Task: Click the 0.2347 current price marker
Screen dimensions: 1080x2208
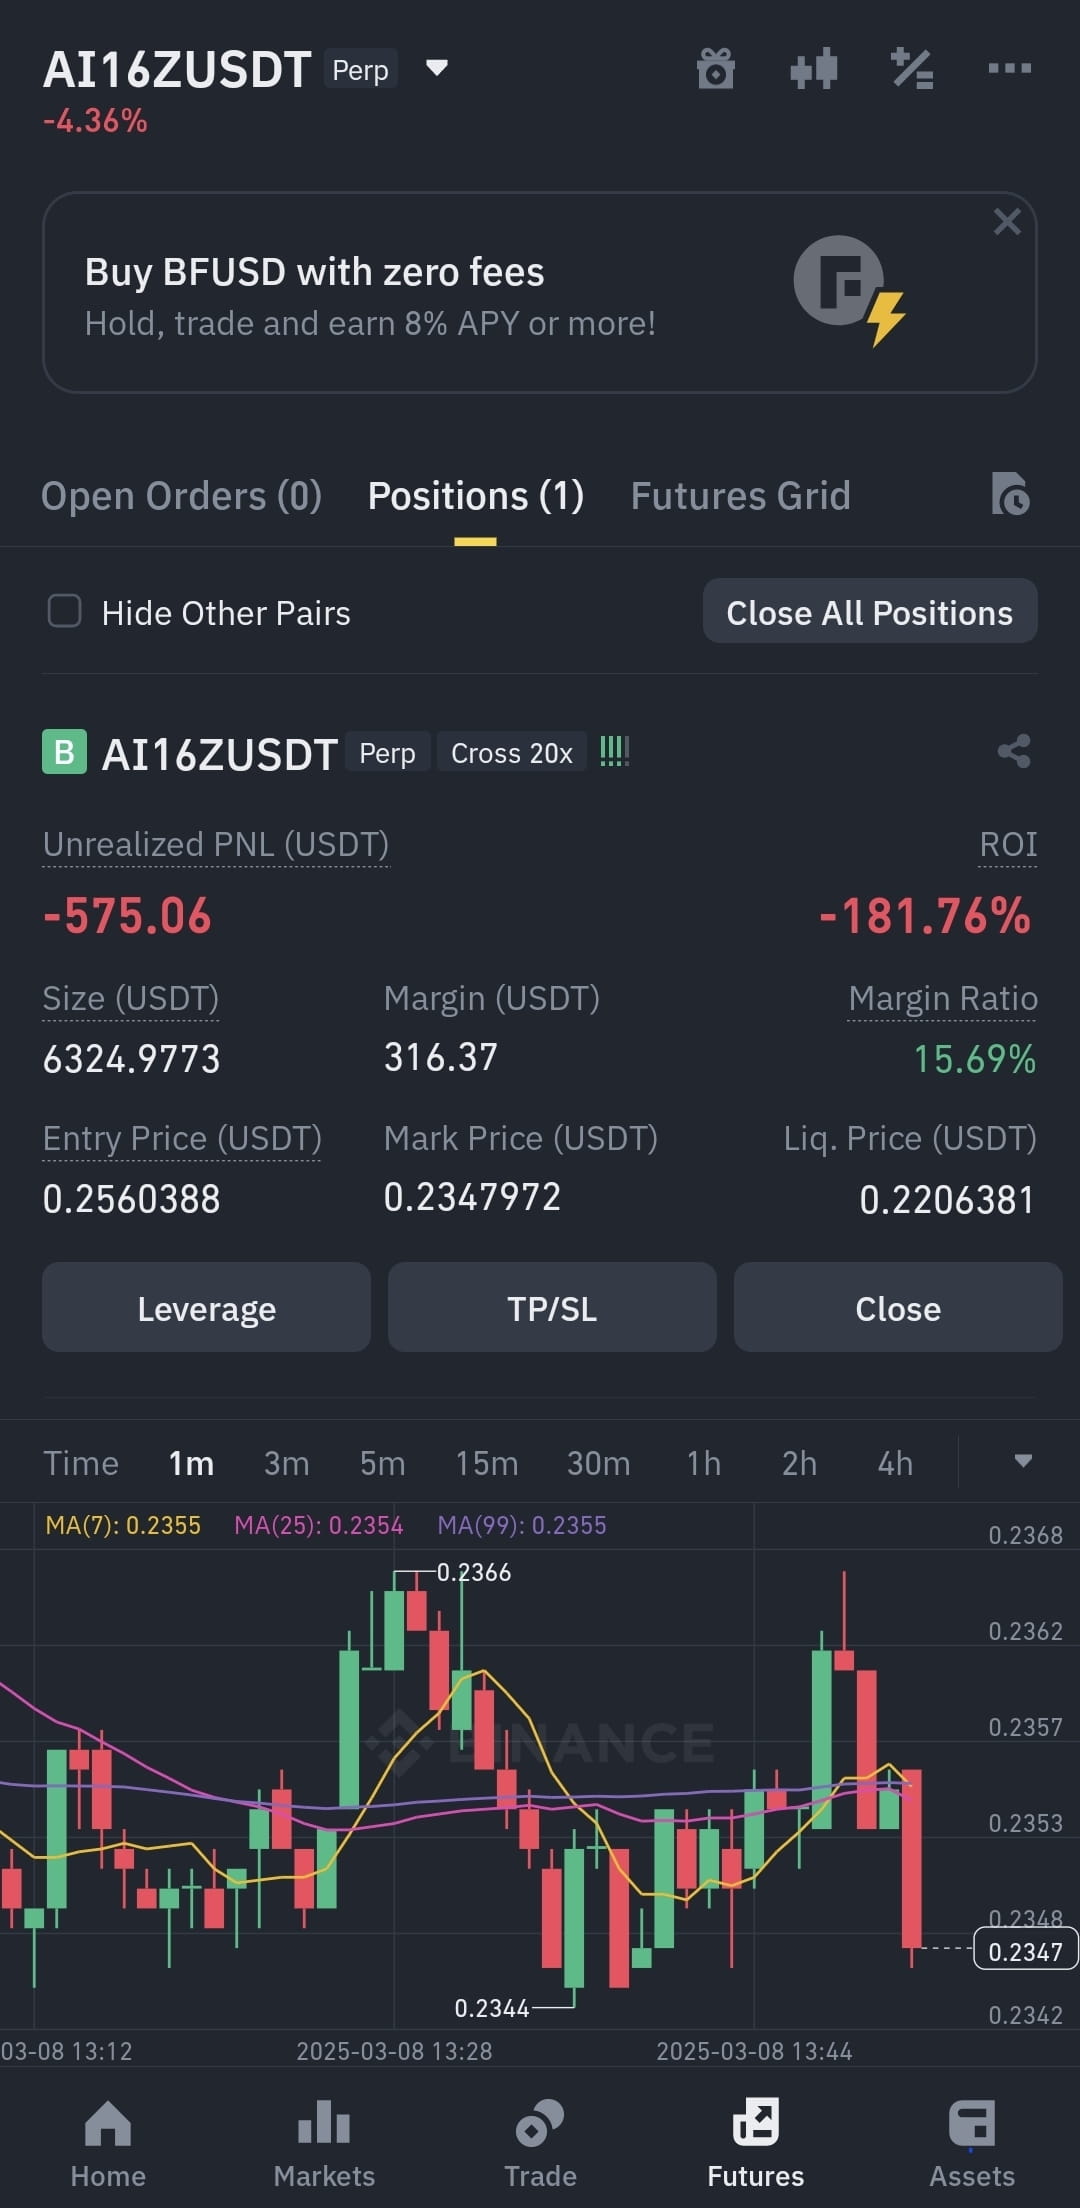Action: click(x=1025, y=1951)
